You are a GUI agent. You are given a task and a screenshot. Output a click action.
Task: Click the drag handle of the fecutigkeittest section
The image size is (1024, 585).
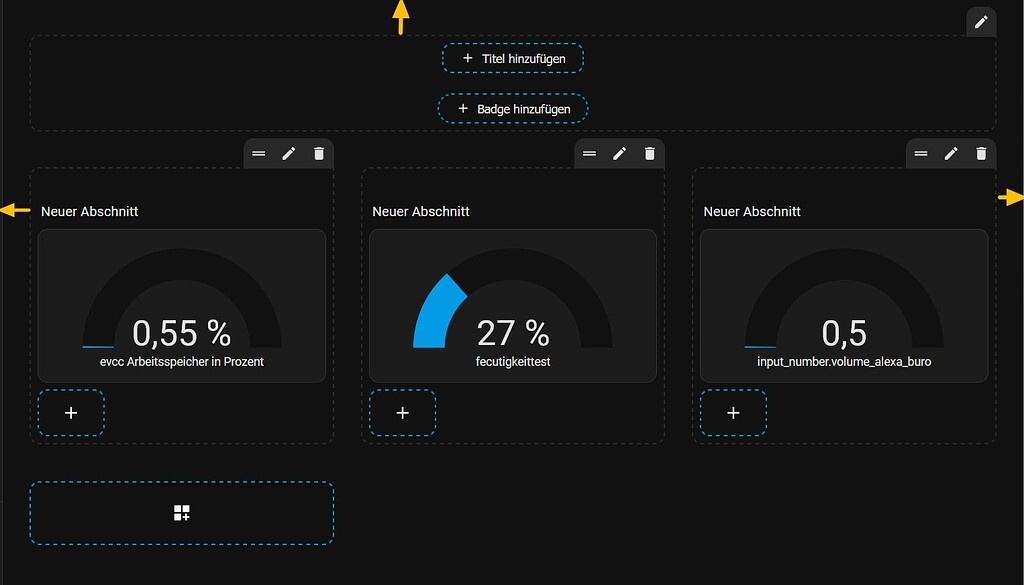point(590,153)
